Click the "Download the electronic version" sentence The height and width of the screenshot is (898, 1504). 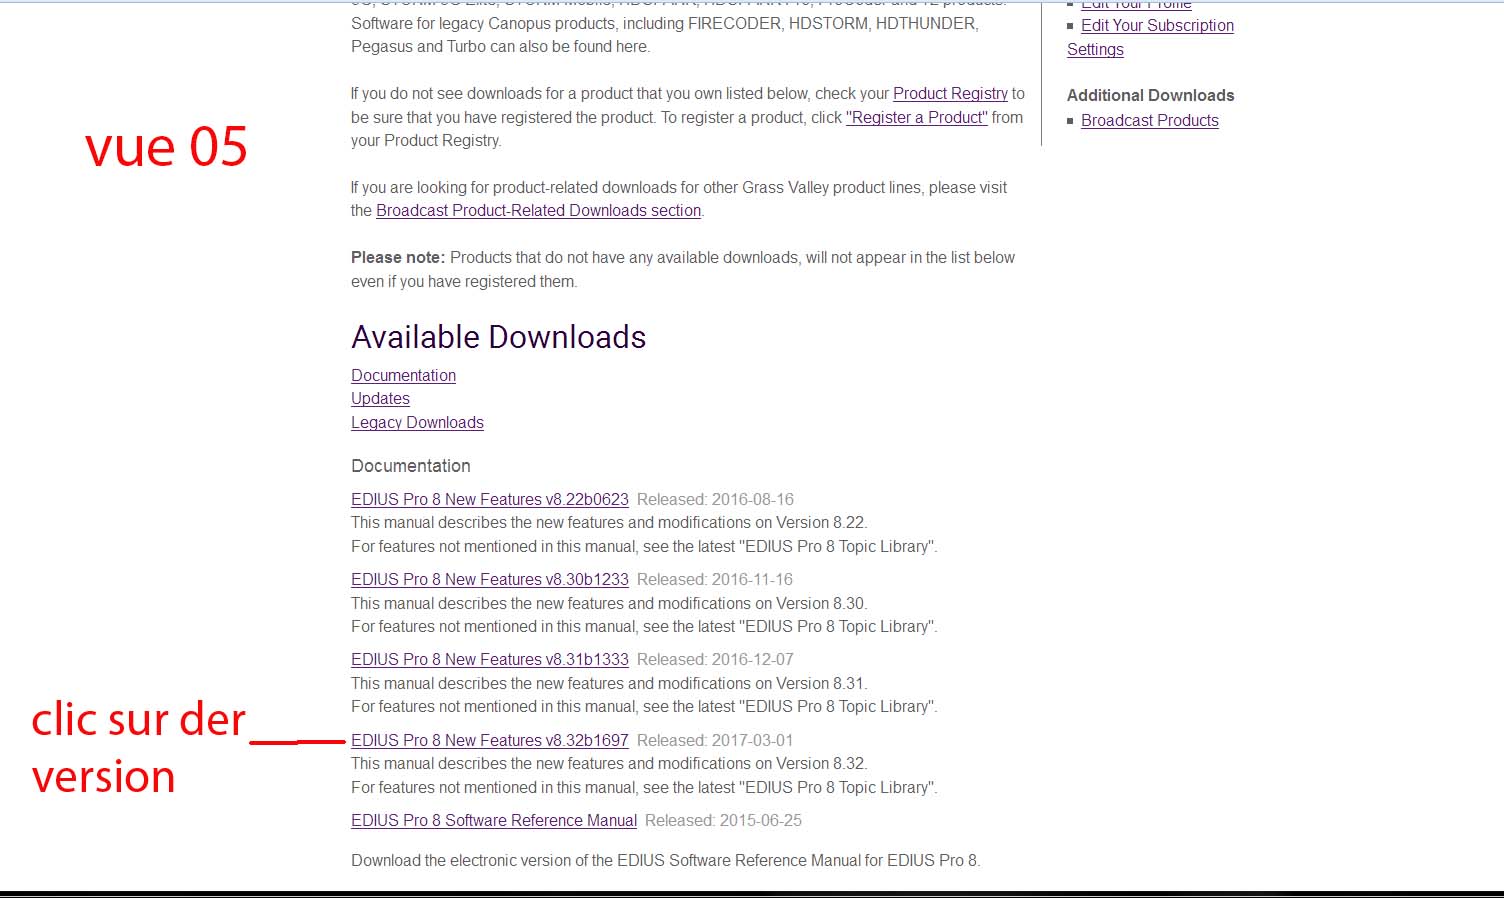(x=665, y=860)
